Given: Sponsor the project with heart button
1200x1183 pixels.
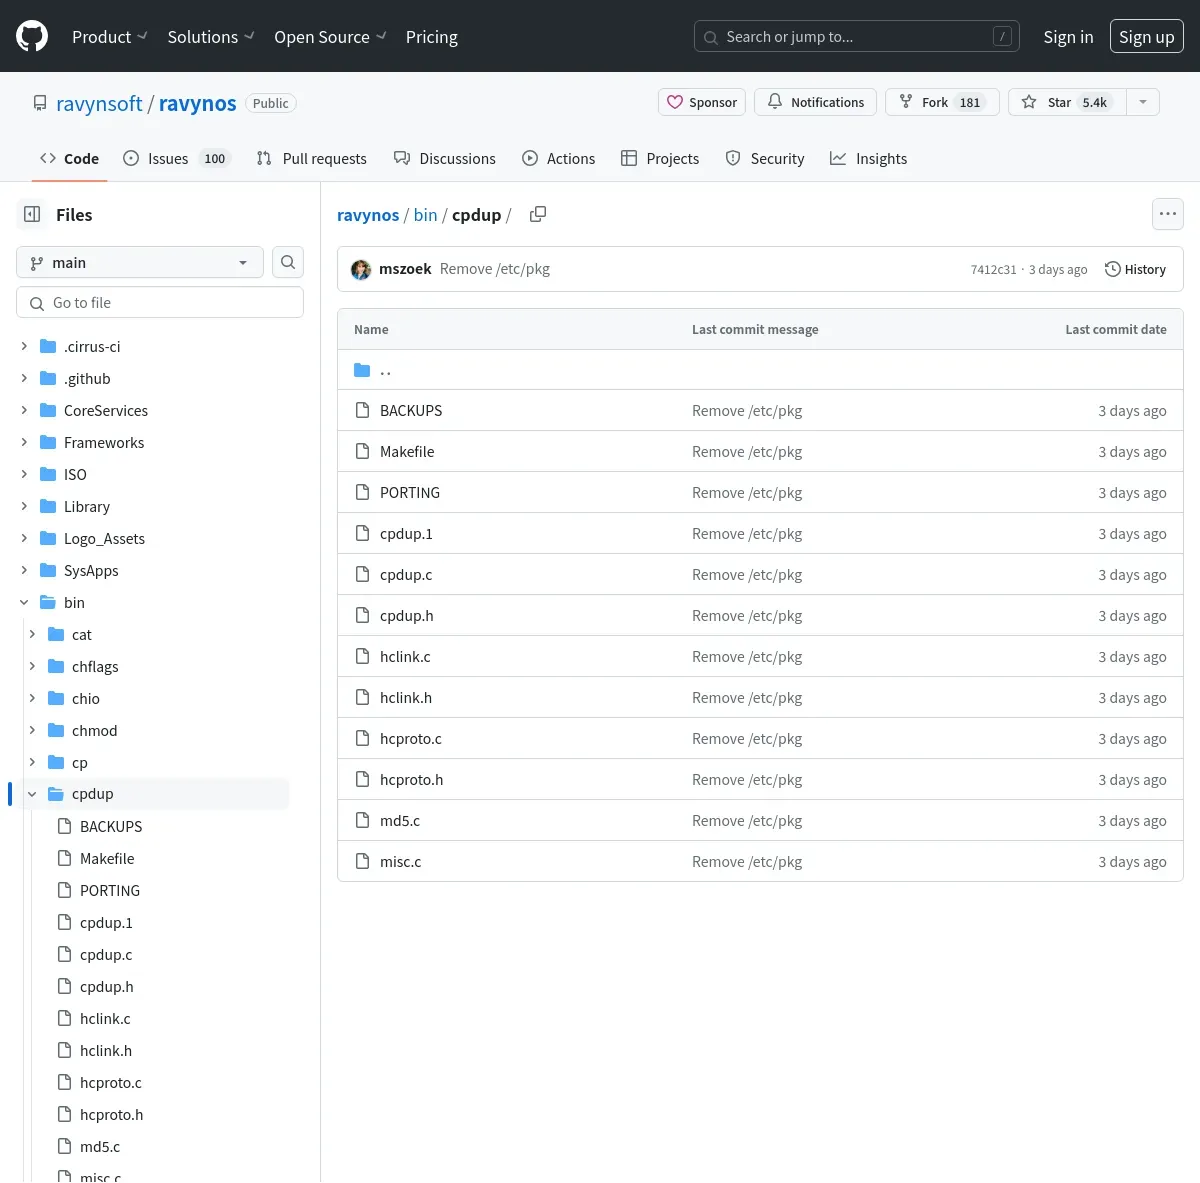Looking at the screenshot, I should pyautogui.click(x=702, y=102).
